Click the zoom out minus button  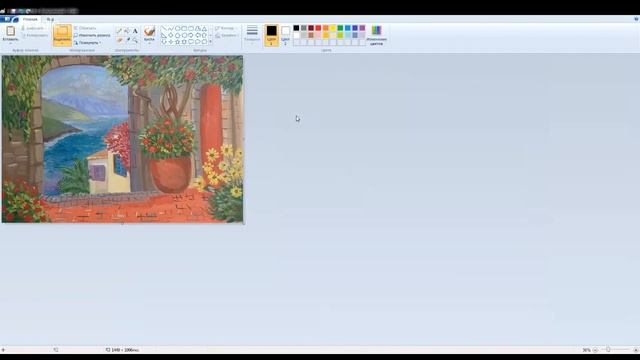(595, 350)
